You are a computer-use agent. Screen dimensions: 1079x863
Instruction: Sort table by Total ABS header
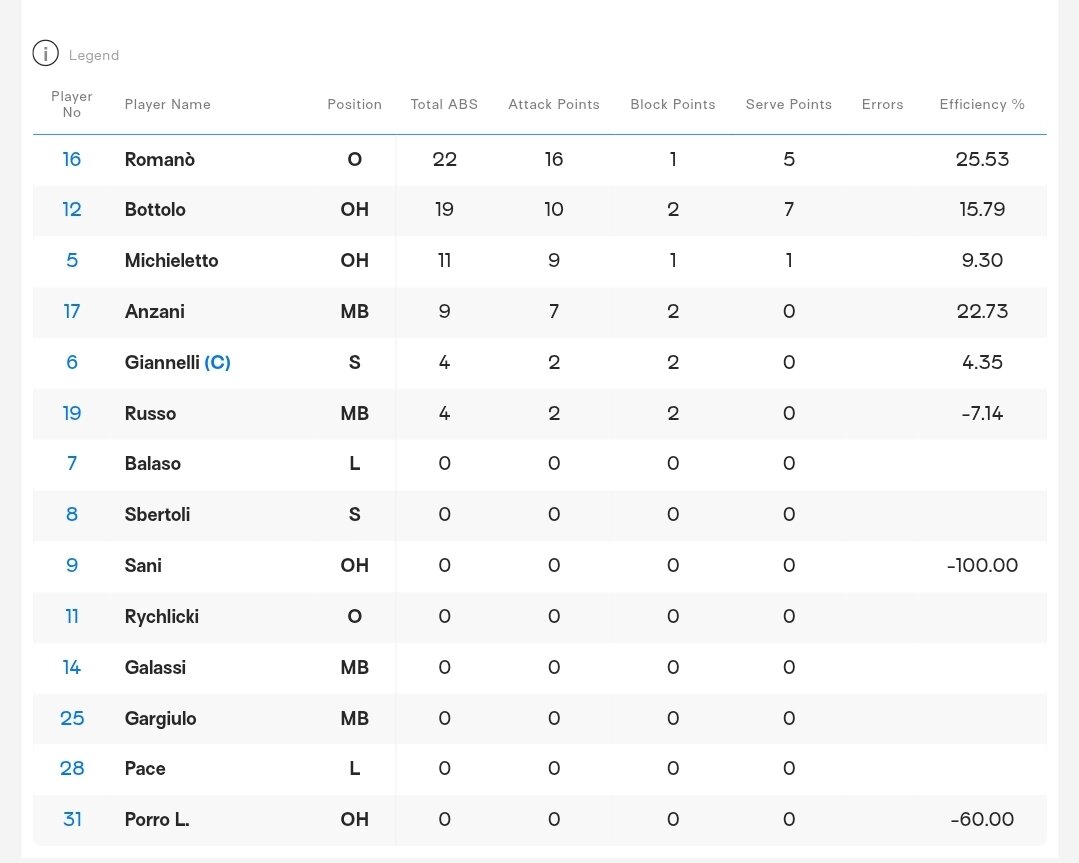click(x=444, y=104)
